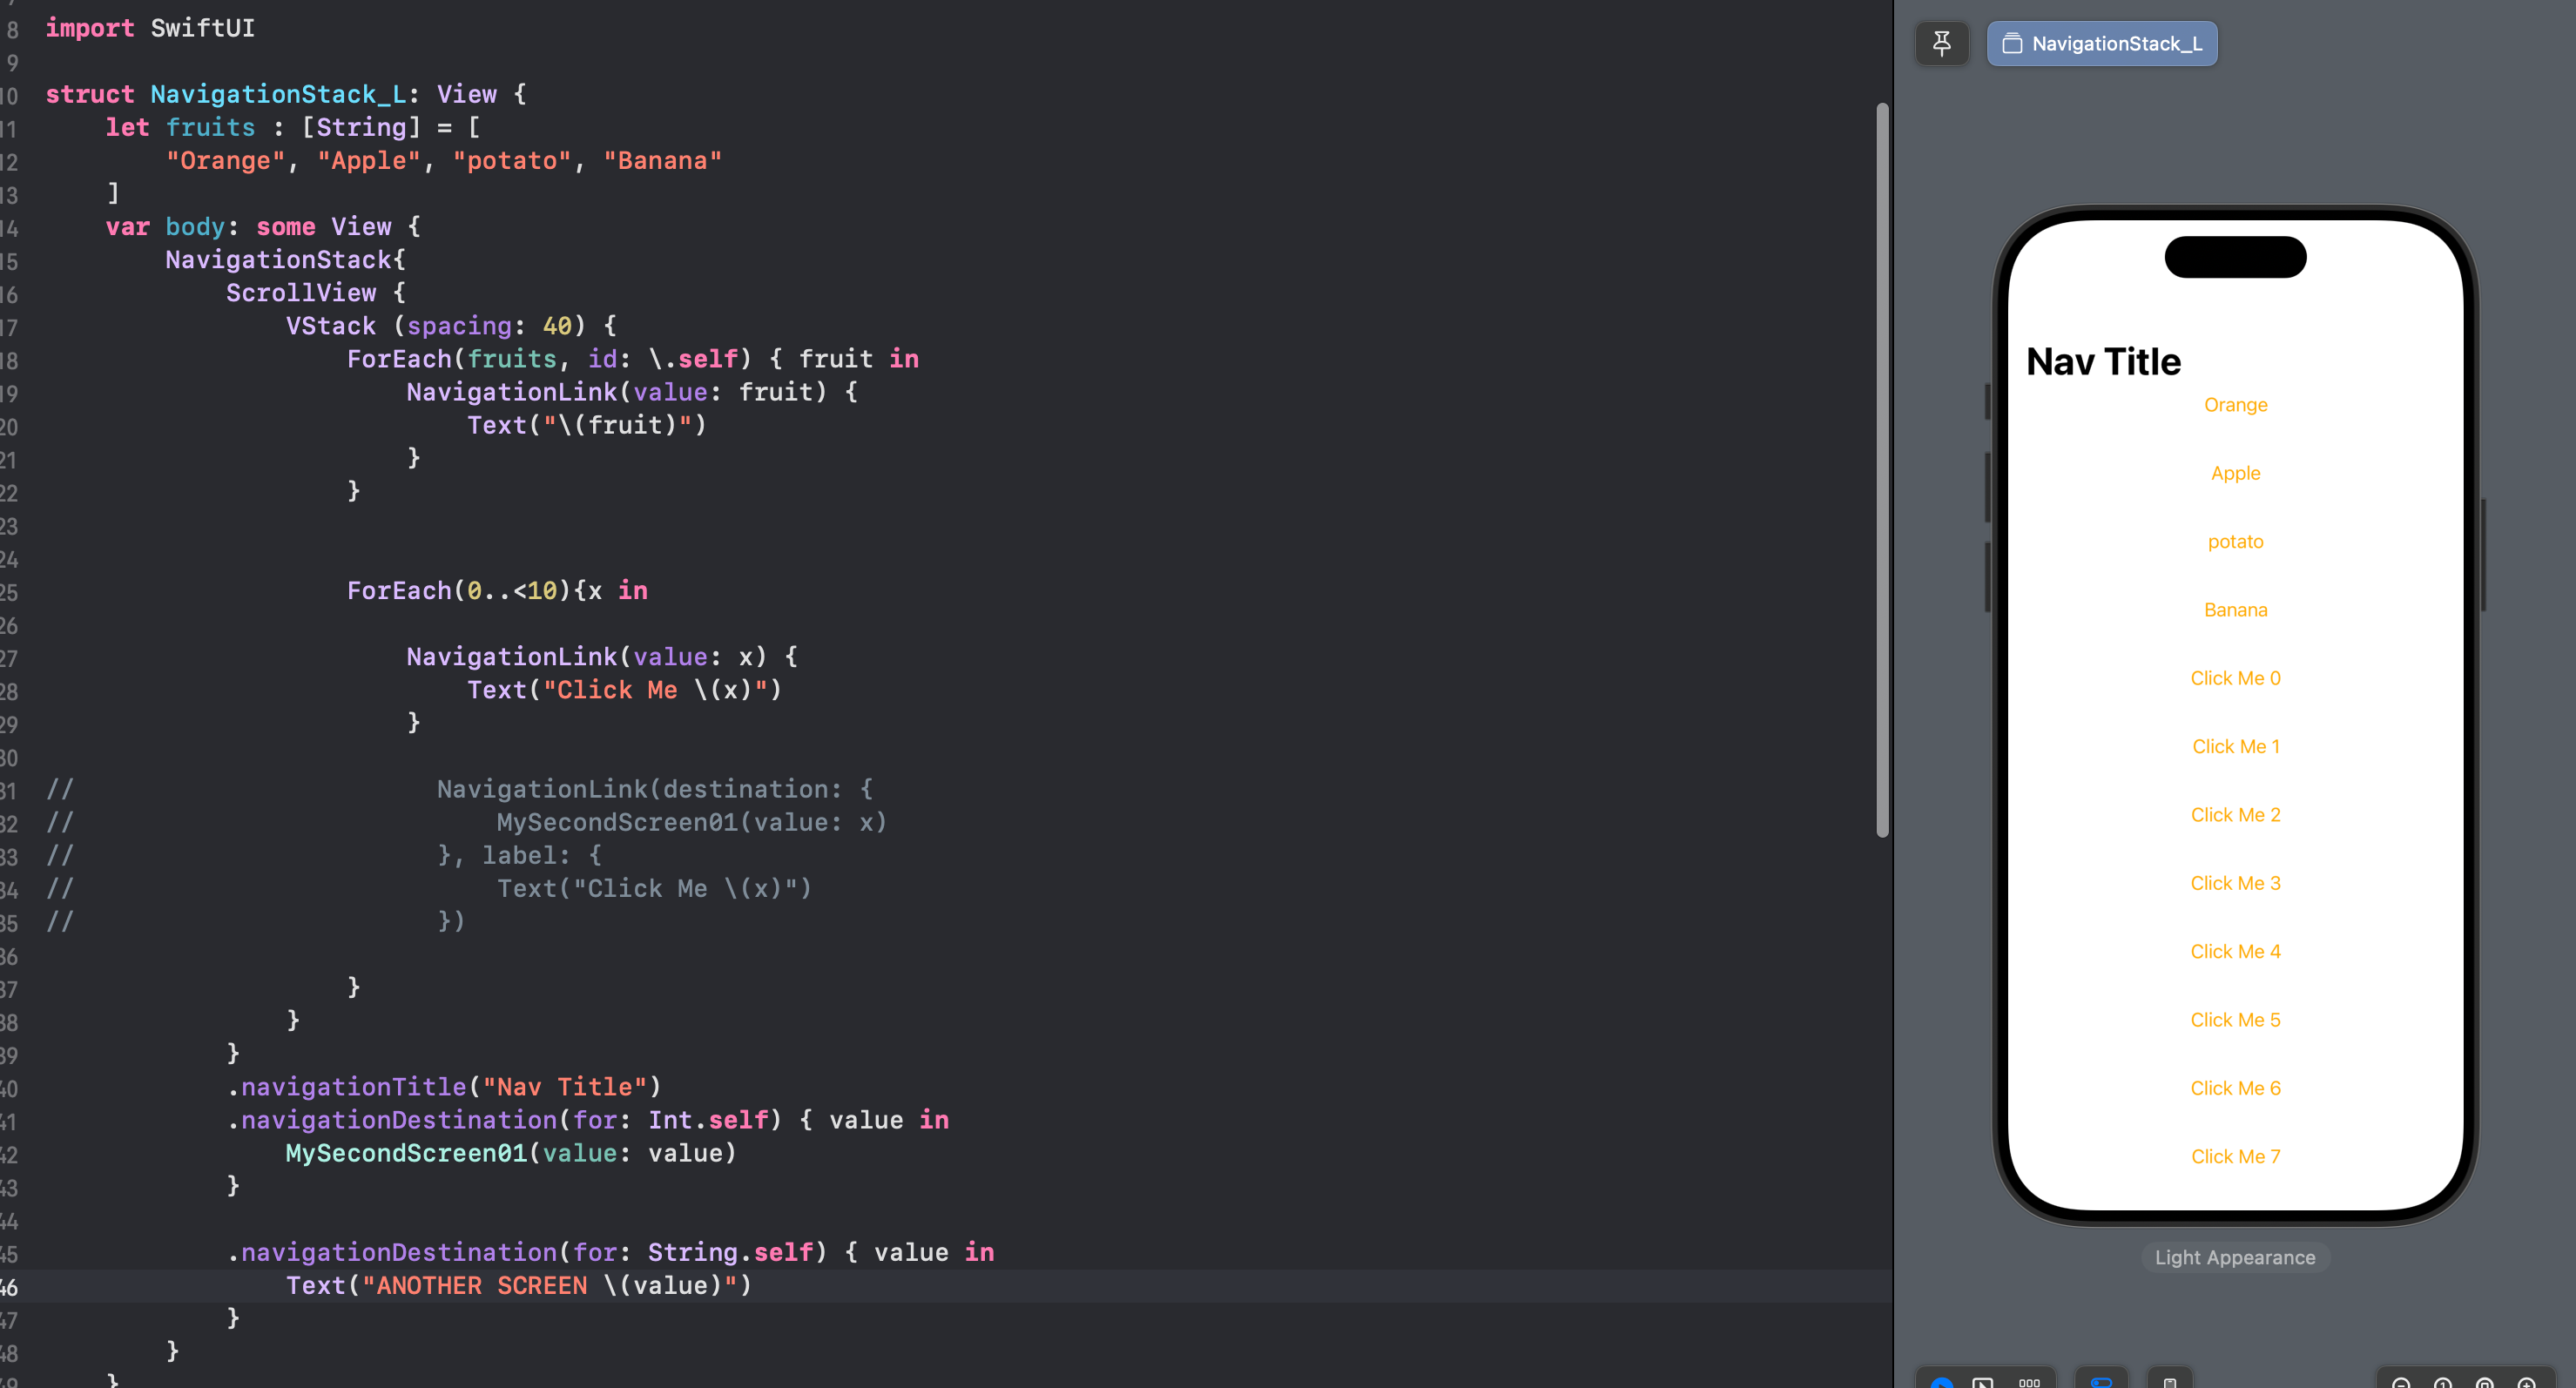This screenshot has height=1388, width=2576.
Task: Tap Click Me 4 in the preview
Action: [2235, 952]
